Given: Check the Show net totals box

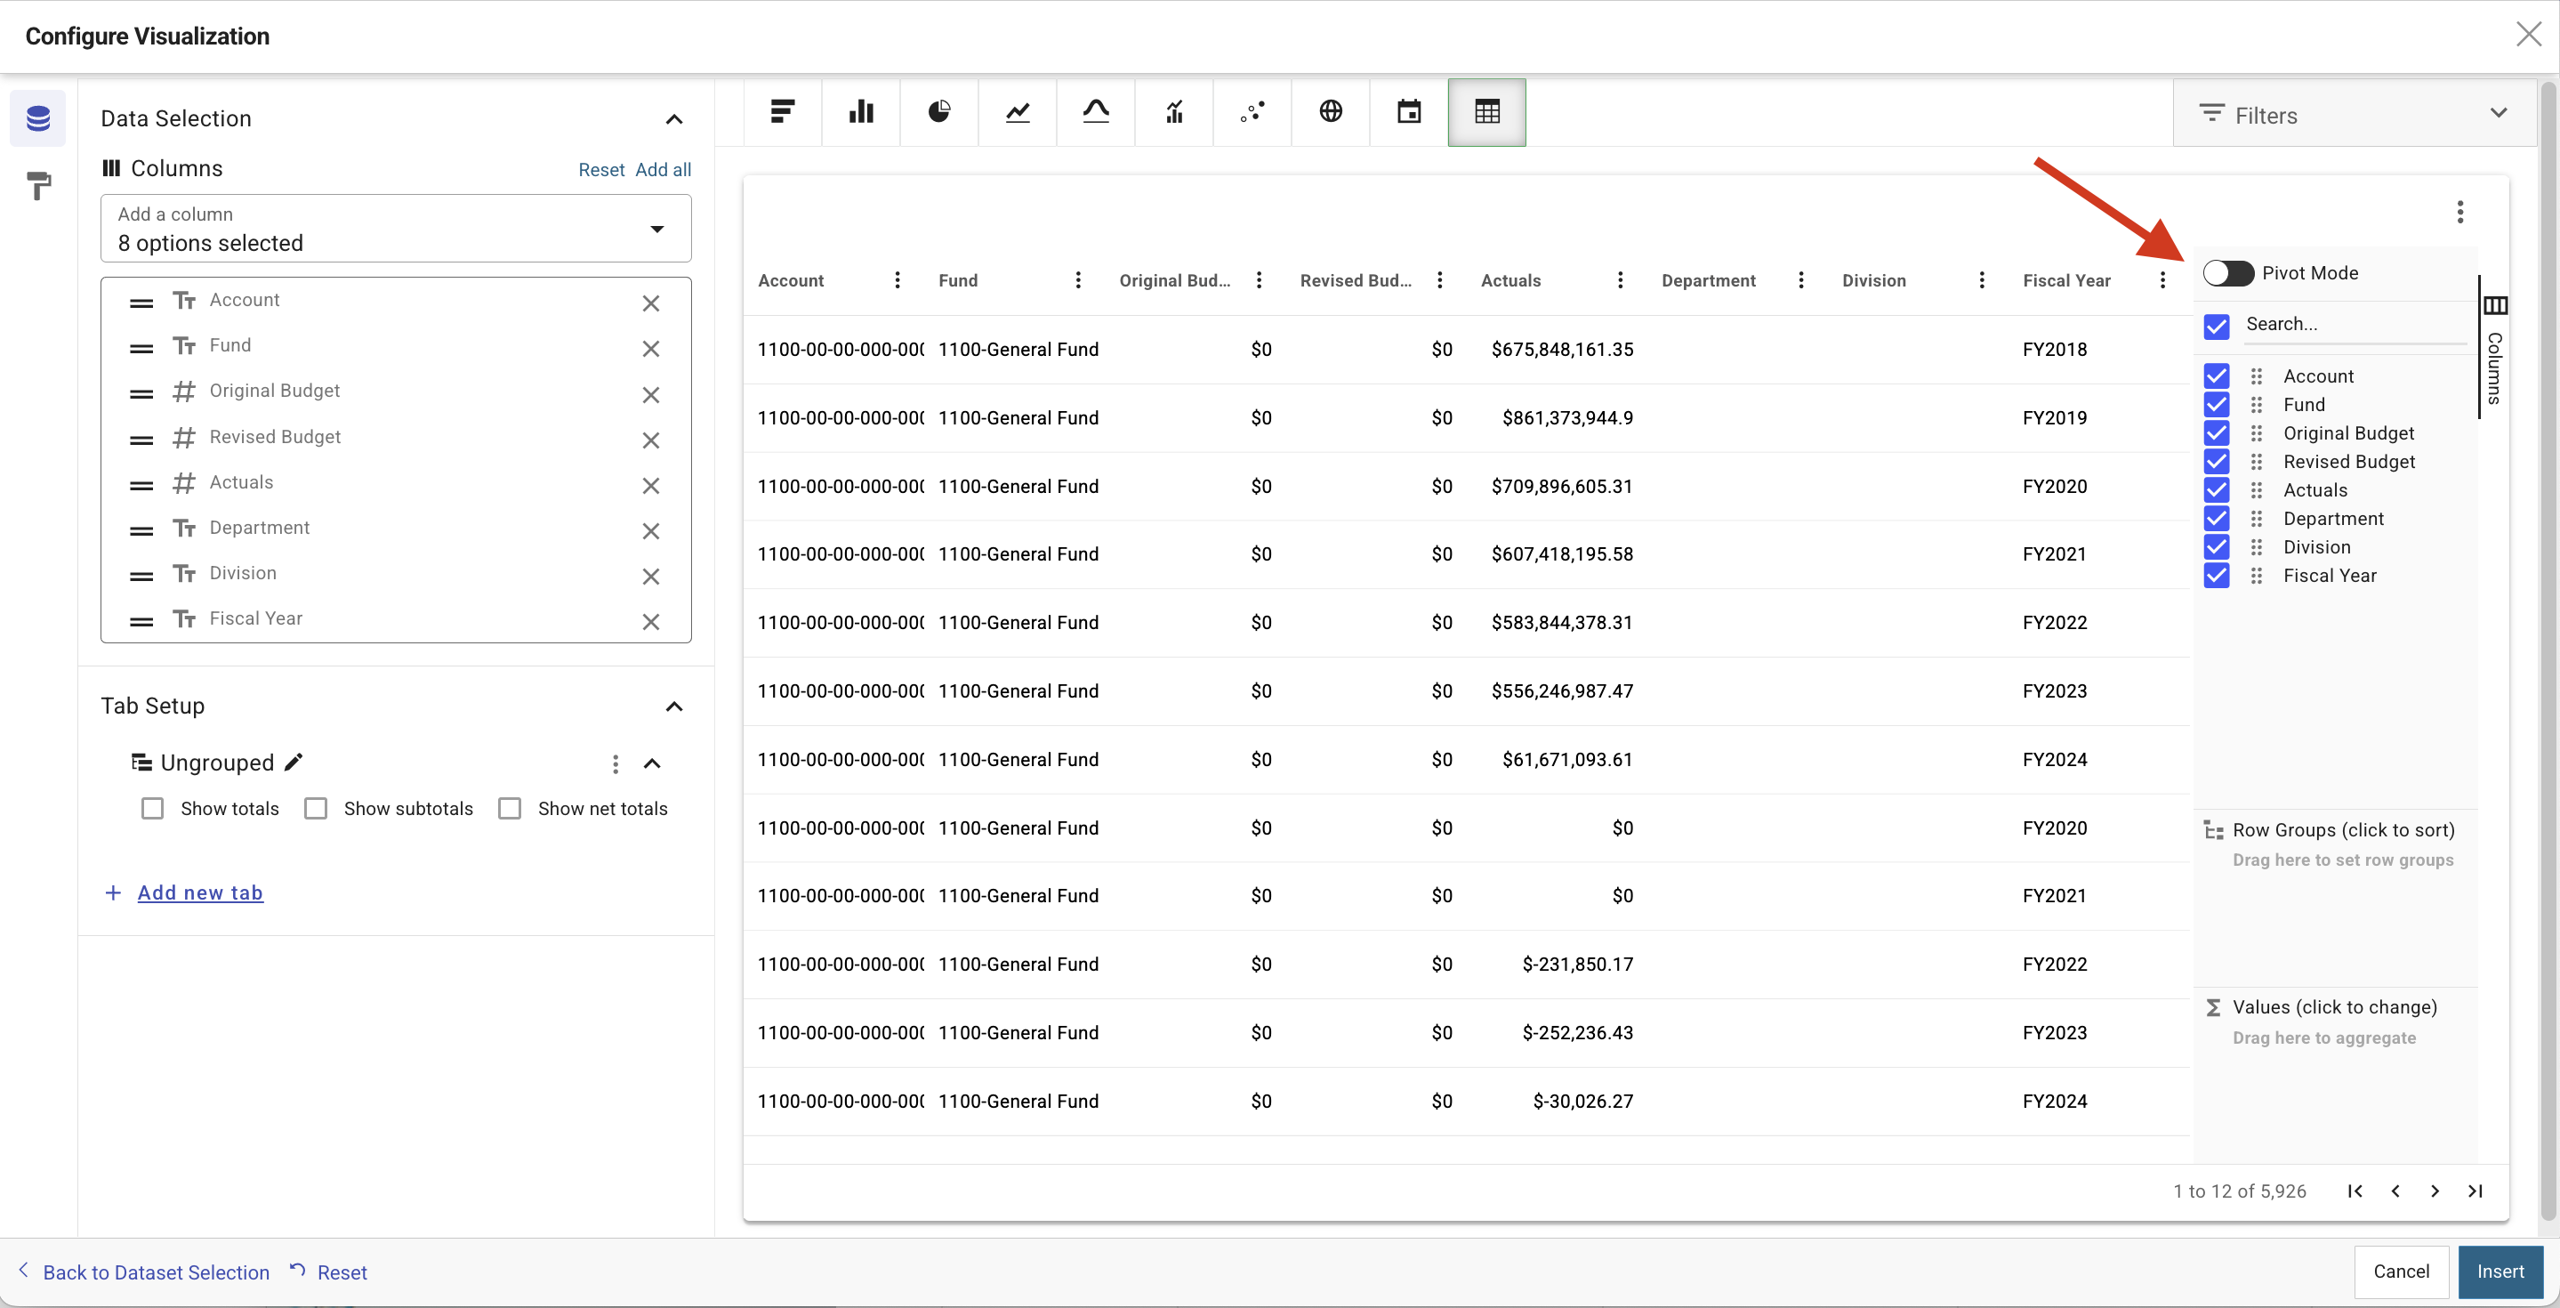Looking at the screenshot, I should pyautogui.click(x=510, y=808).
